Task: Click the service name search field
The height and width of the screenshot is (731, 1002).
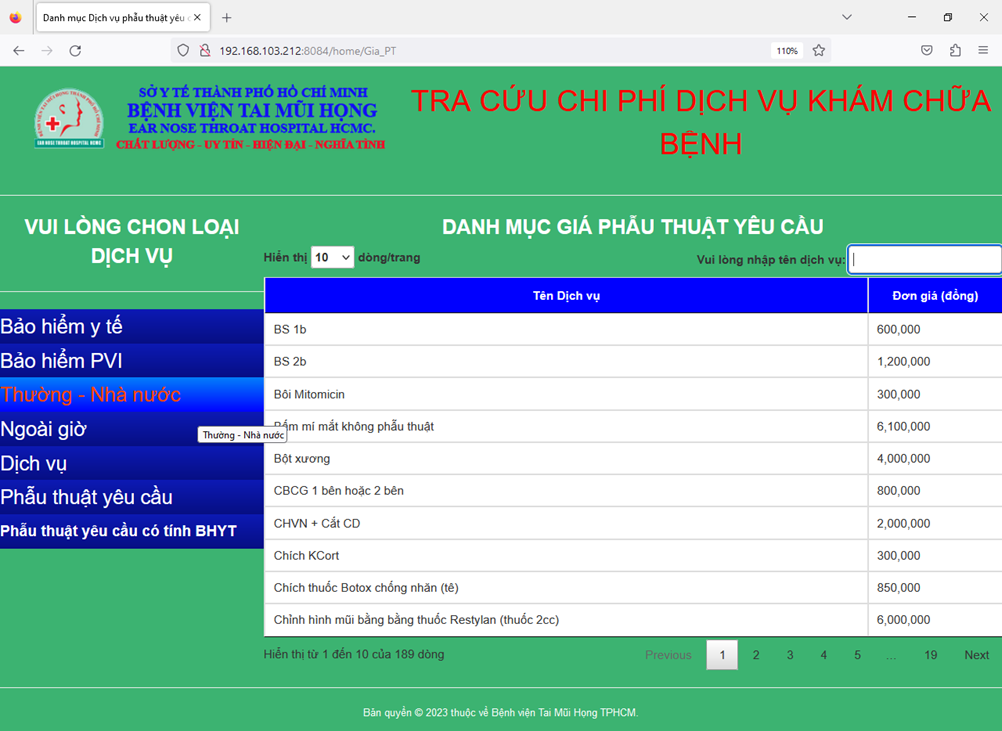Action: 924,259
